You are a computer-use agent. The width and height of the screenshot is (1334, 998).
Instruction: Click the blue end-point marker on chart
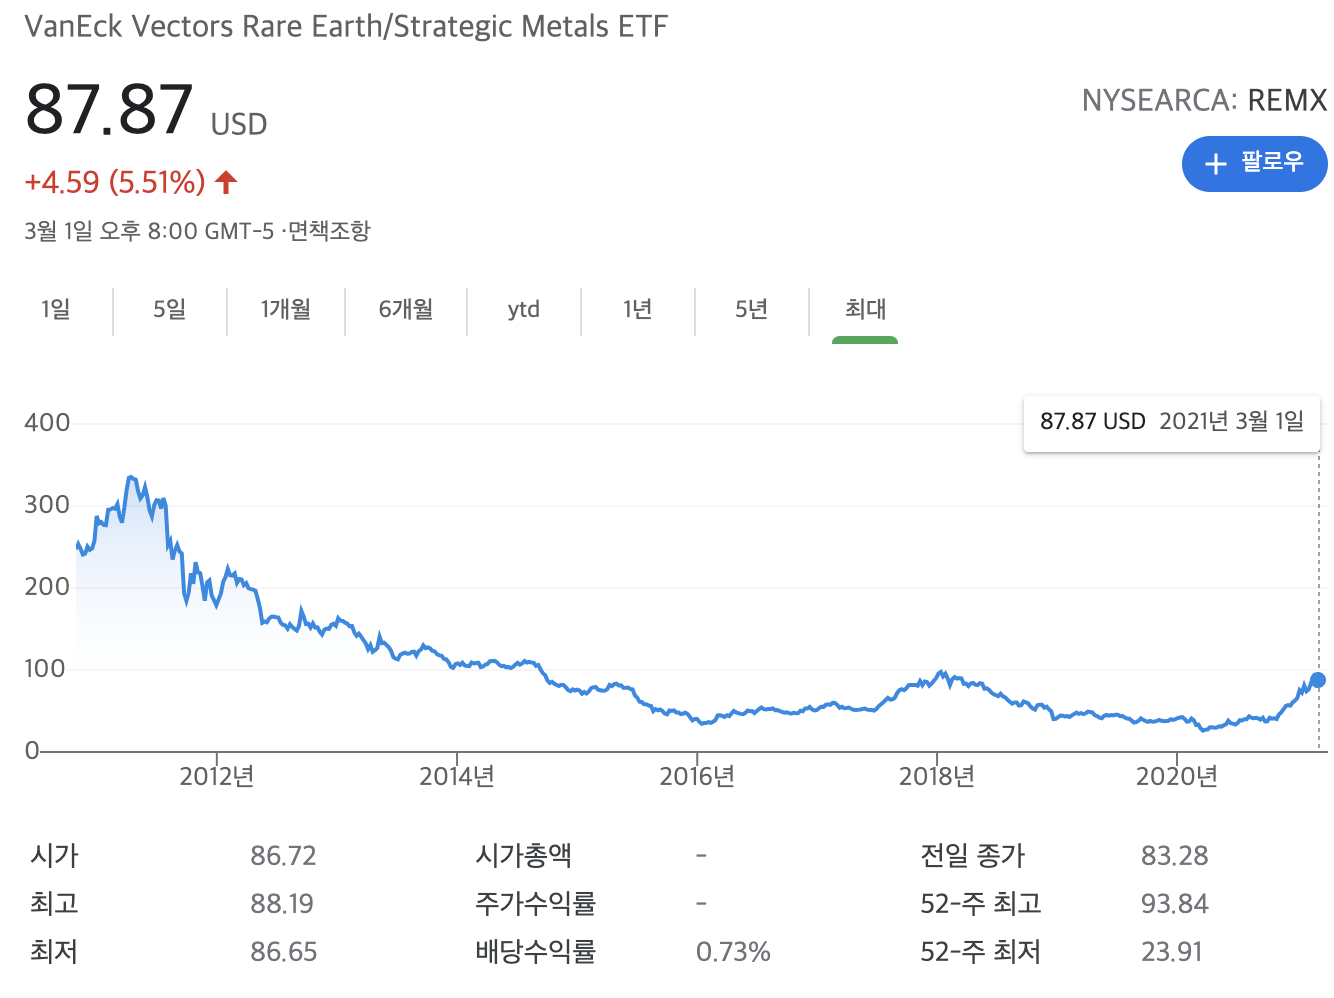coord(1318,680)
